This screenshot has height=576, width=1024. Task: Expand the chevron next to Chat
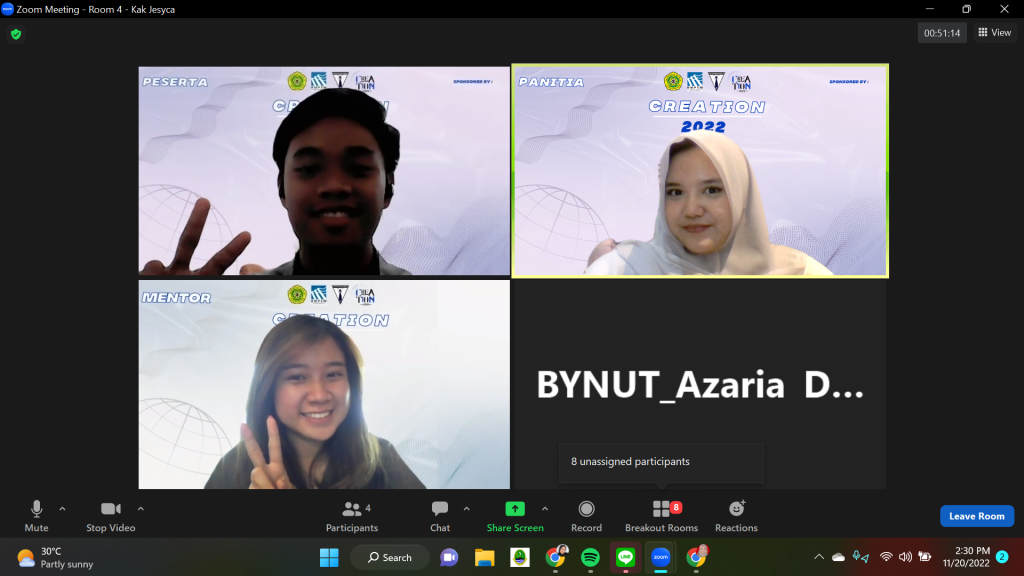(466, 508)
